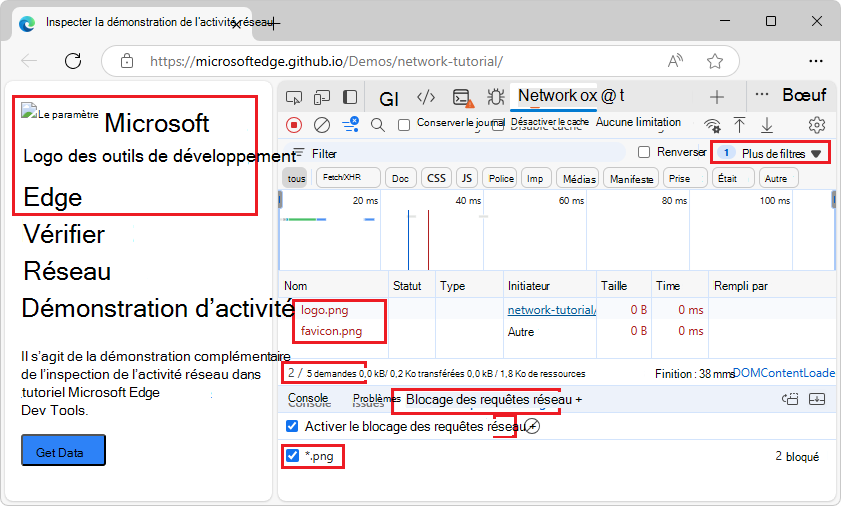Open network-tutorial/ initiator link
Screen dimensions: 841x506
tap(552, 310)
